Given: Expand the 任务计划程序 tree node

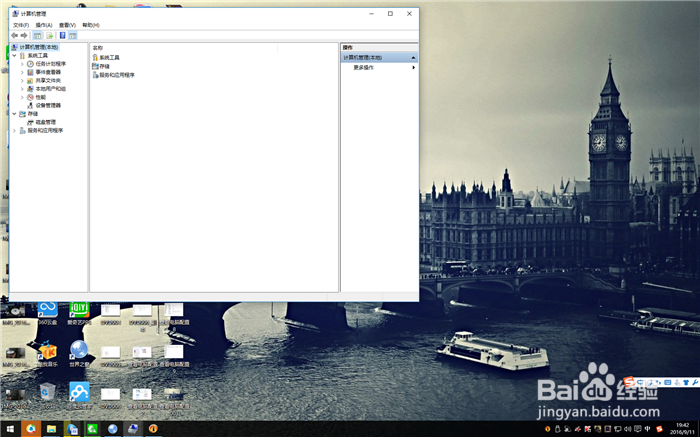Looking at the screenshot, I should (22, 64).
